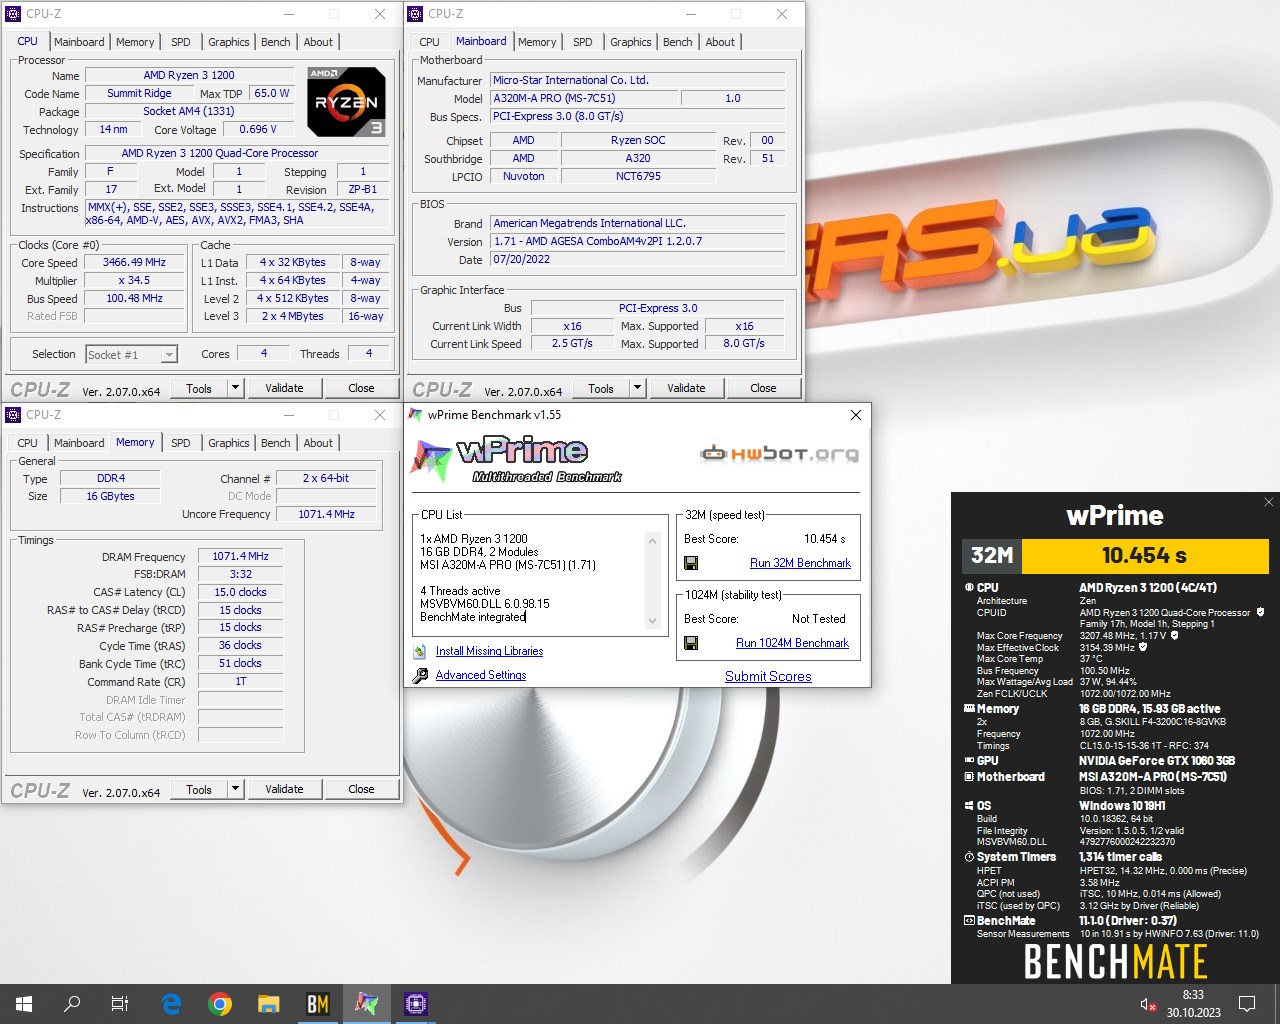
Task: Click the BIOS Date value 07/20/2022
Action: 637,259
